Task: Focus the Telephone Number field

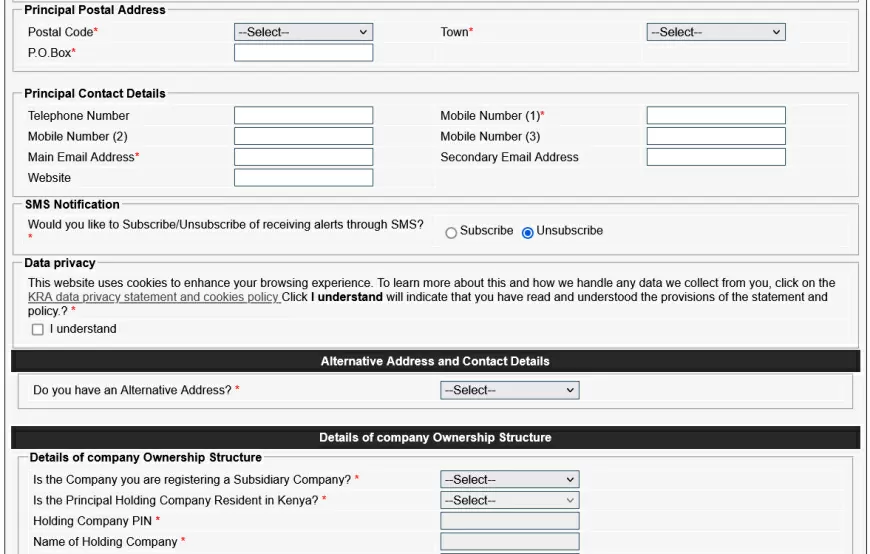Action: click(303, 116)
